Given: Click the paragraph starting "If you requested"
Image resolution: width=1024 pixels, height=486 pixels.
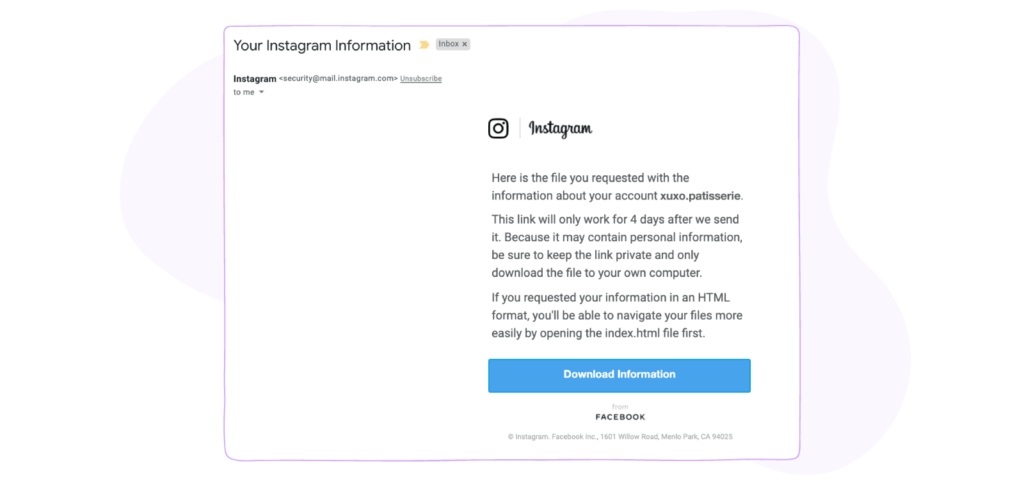Looking at the screenshot, I should (x=617, y=316).
